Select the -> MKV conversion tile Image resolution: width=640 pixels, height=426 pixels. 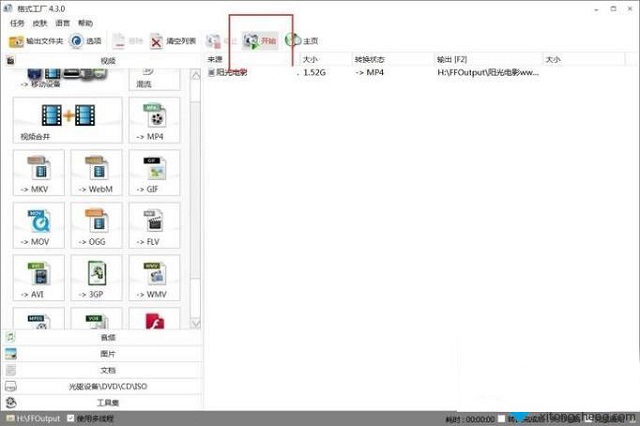click(x=39, y=172)
